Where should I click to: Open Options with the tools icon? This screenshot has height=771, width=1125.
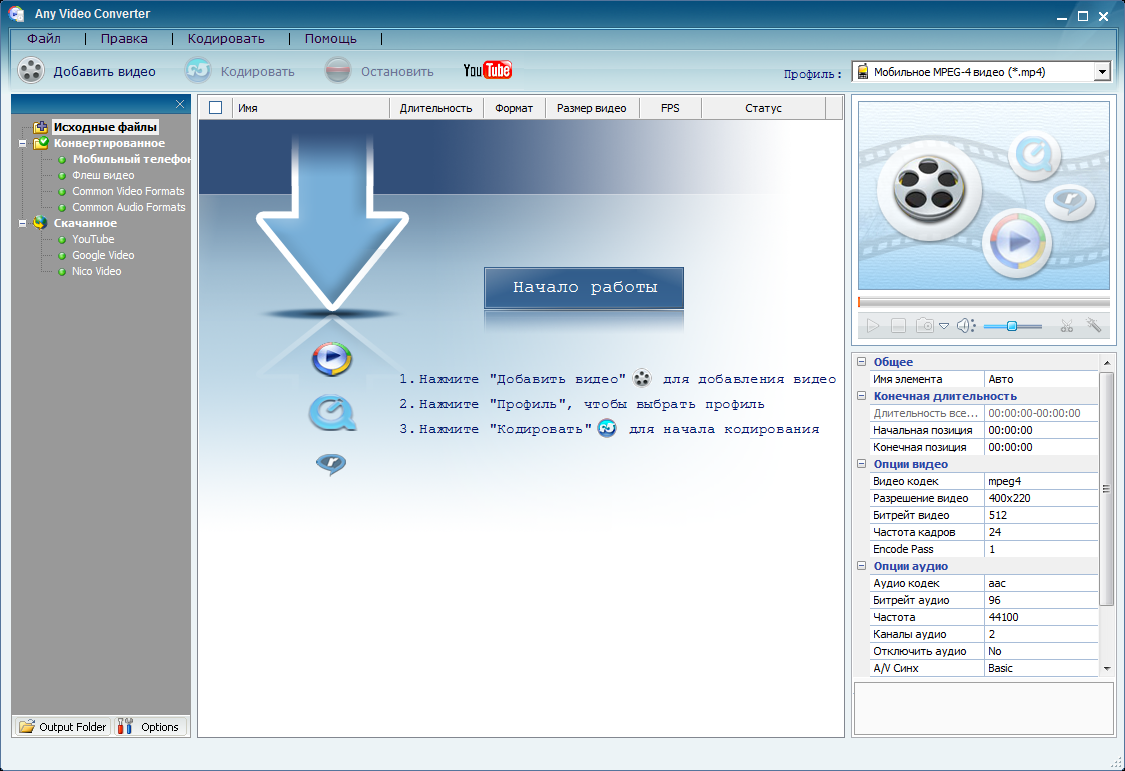[x=149, y=727]
